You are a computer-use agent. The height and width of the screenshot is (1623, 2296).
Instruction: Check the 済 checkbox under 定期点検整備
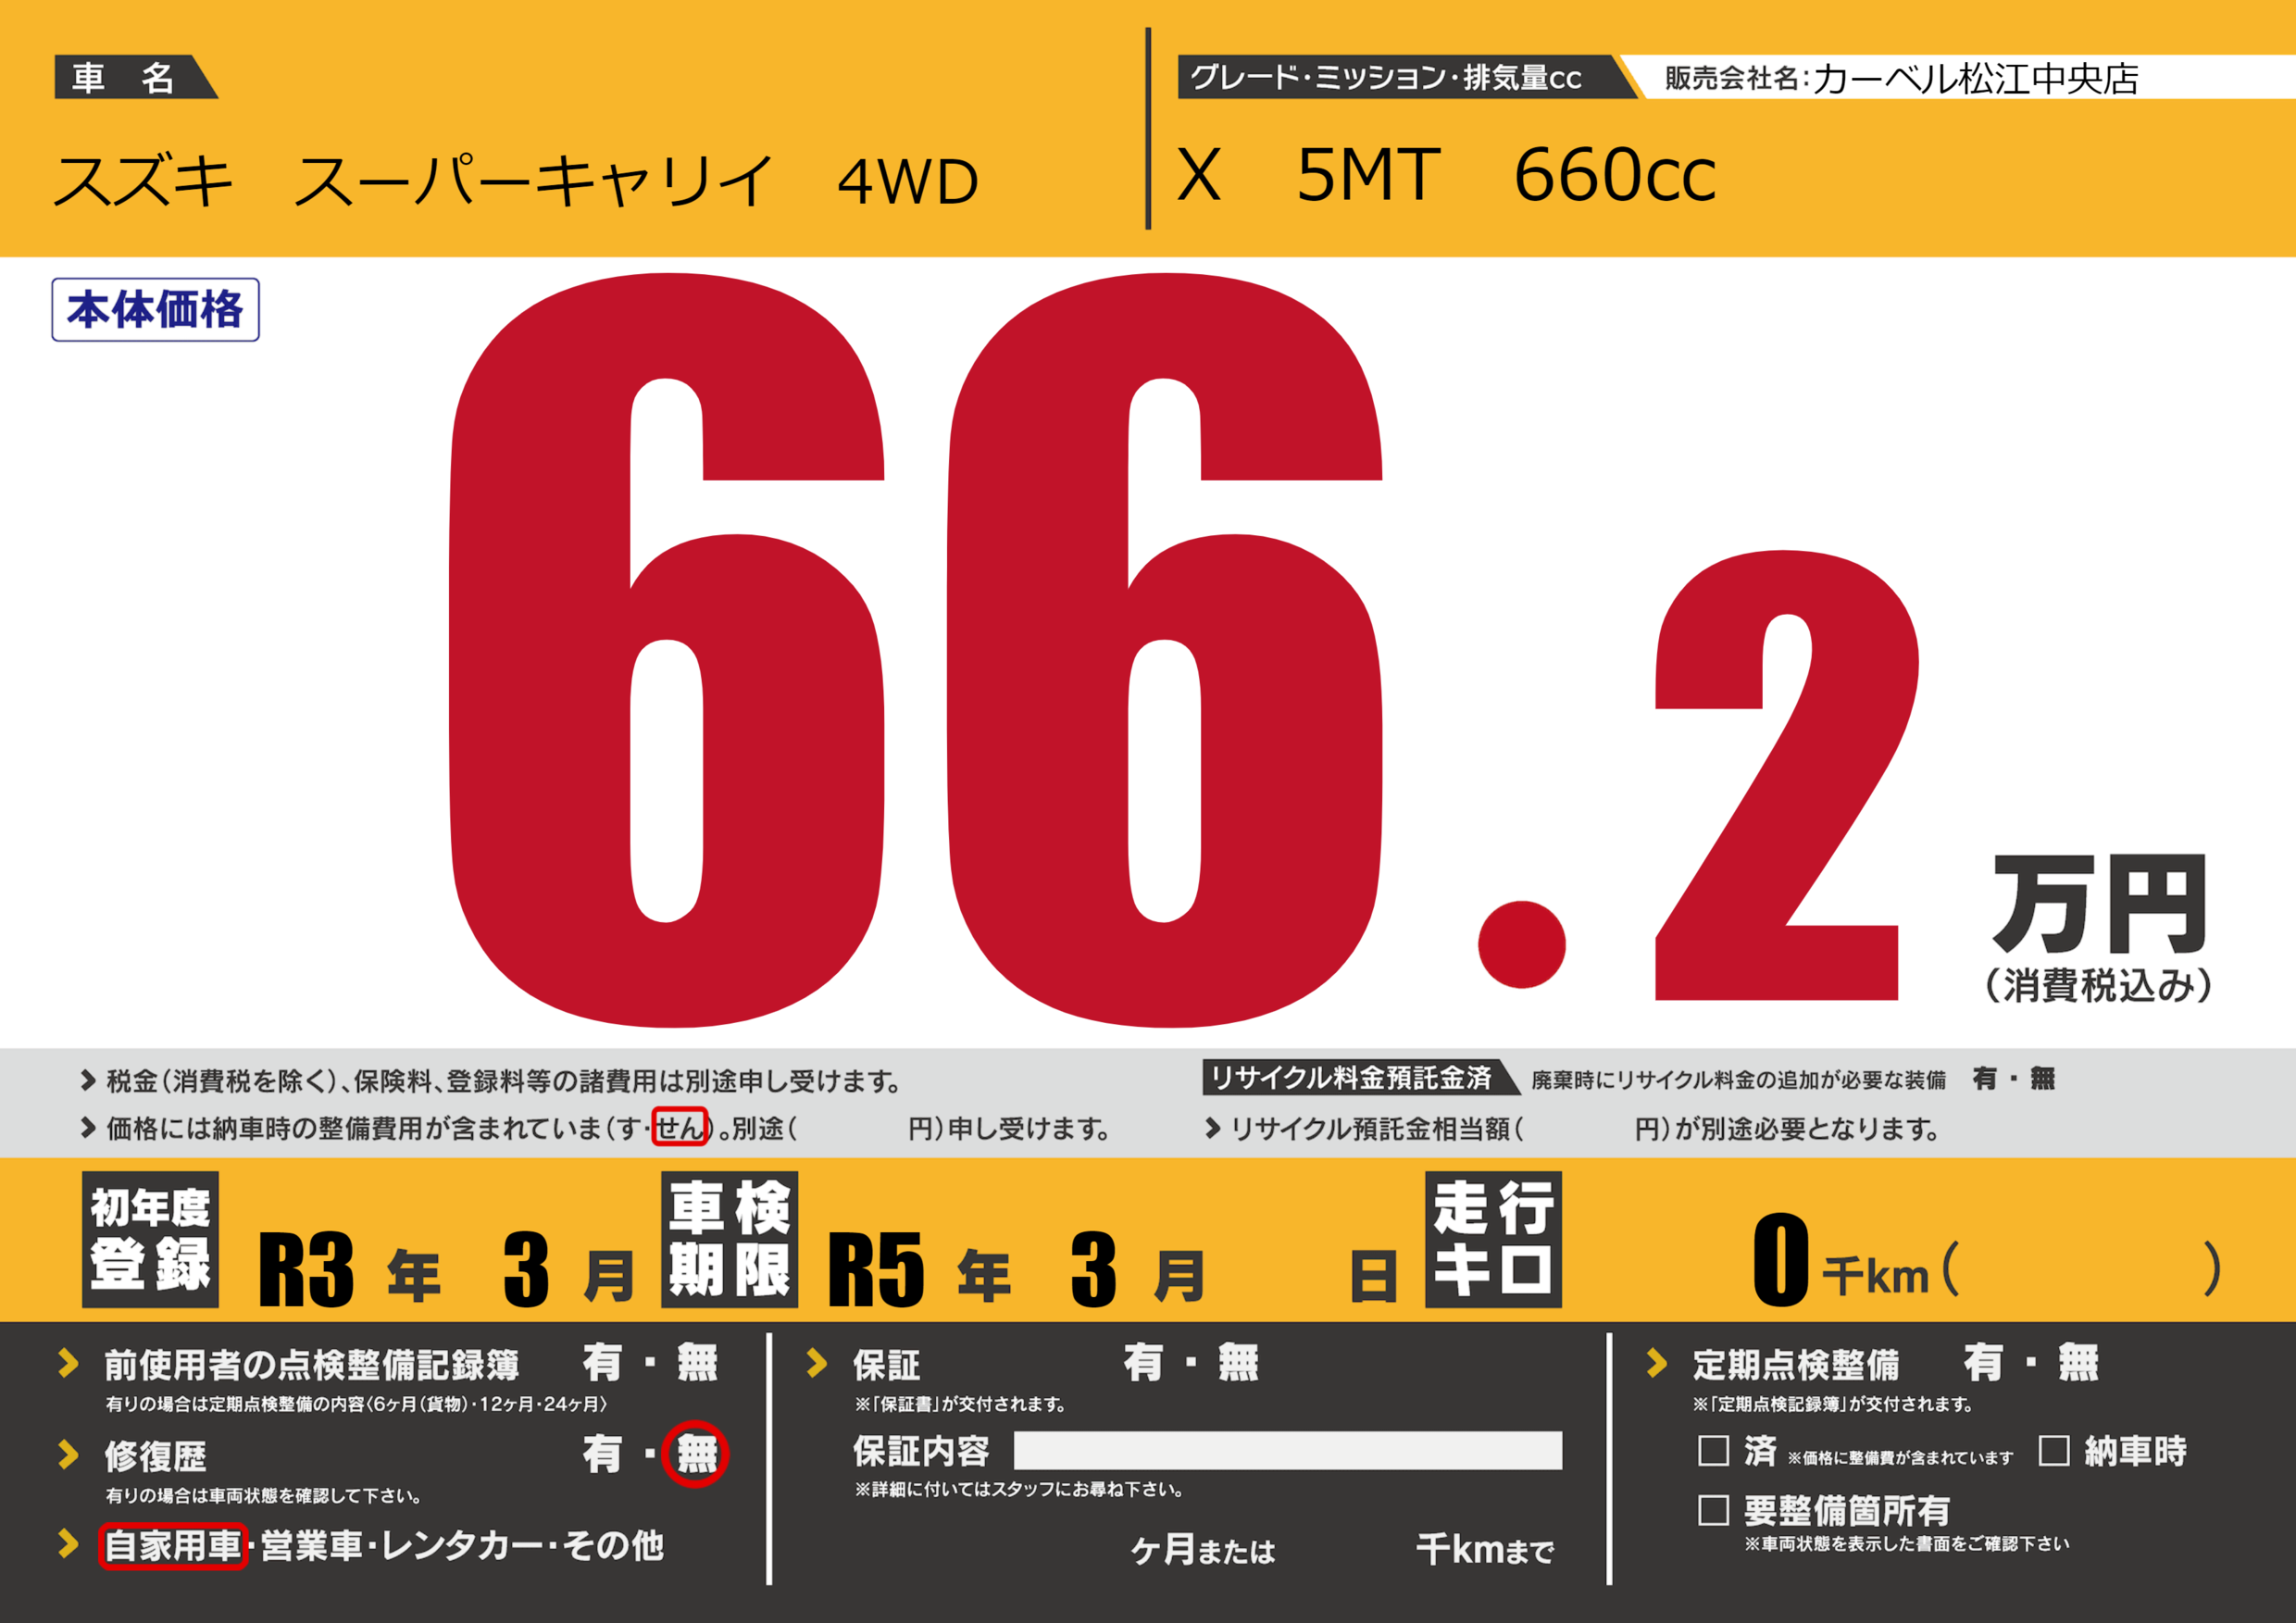point(1713,1451)
